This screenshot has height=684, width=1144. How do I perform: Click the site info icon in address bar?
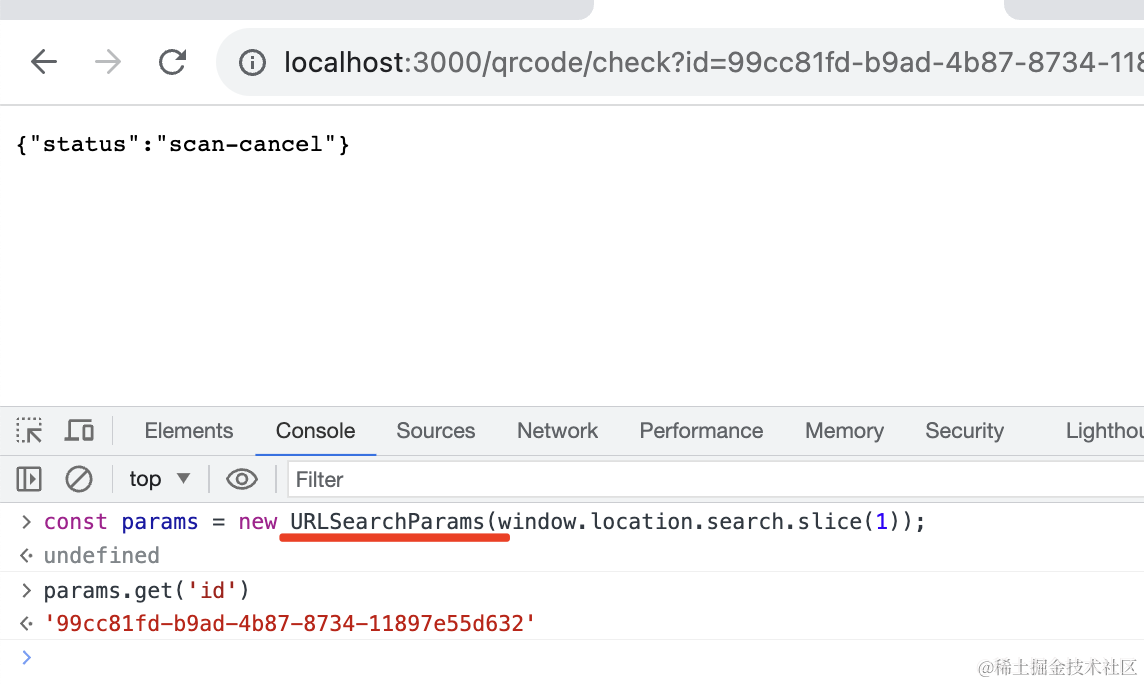tap(252, 63)
